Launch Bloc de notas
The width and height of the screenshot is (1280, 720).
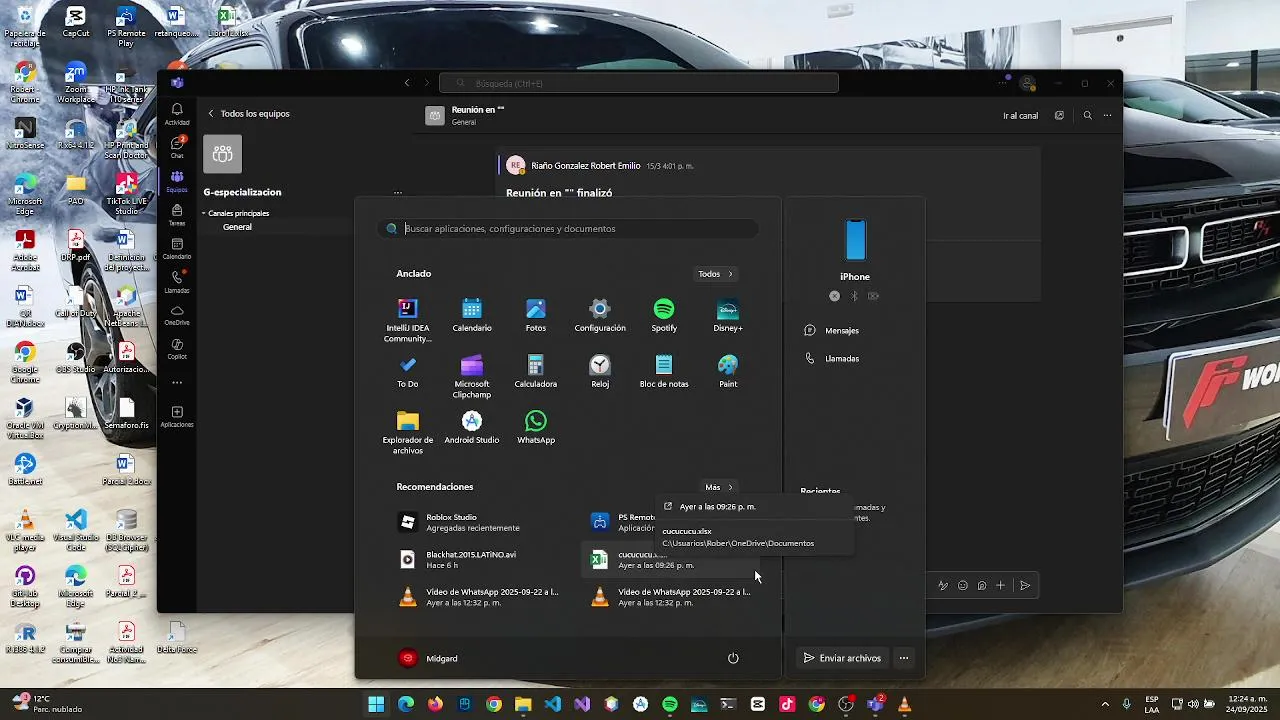point(664,371)
